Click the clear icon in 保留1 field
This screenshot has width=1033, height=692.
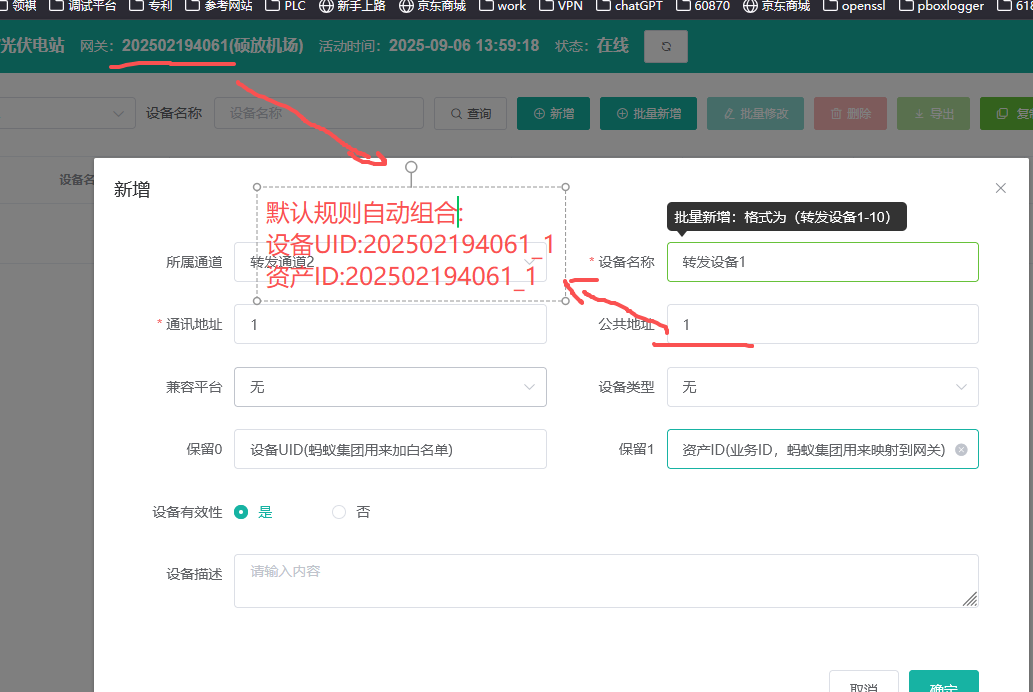pos(961,450)
